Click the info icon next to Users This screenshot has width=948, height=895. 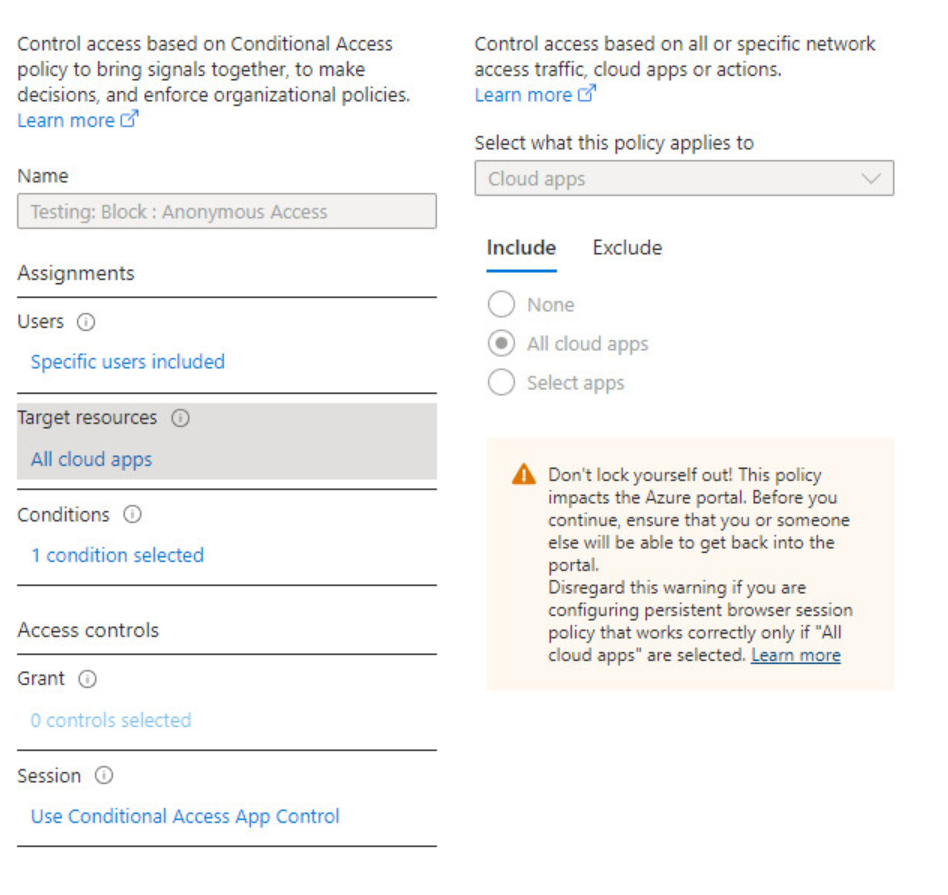point(86,322)
